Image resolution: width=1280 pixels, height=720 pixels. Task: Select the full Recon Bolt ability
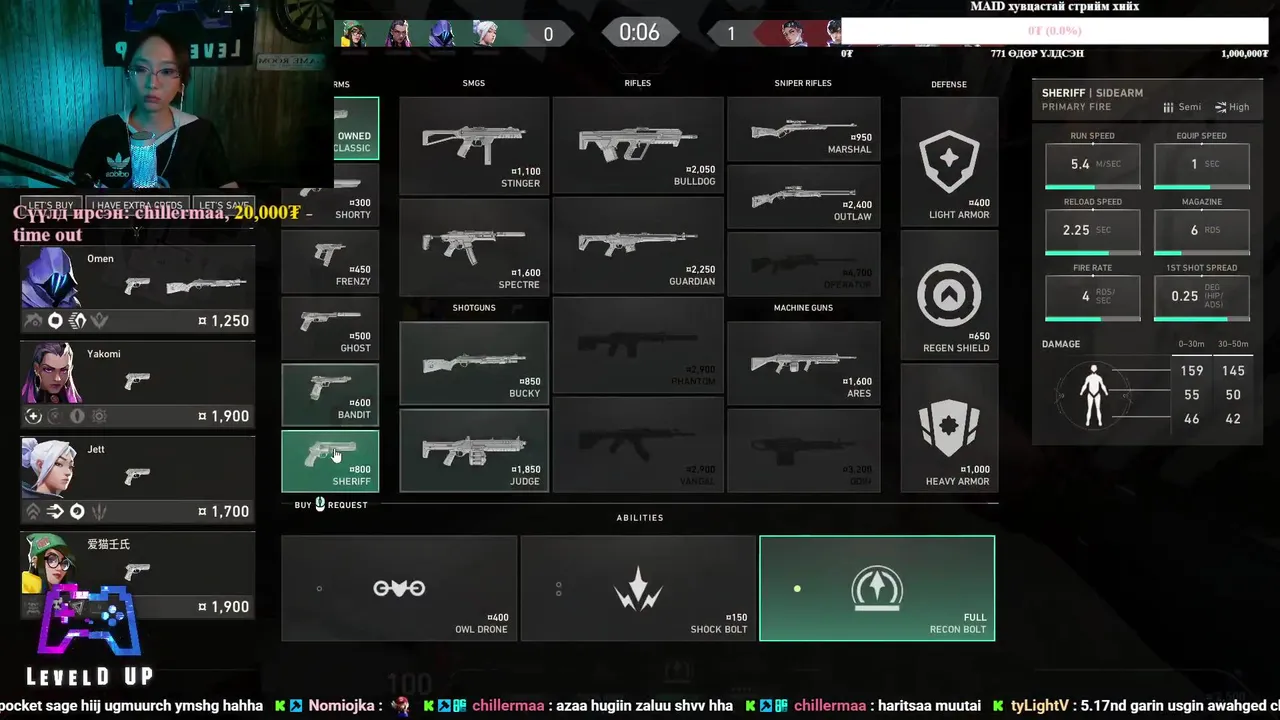(877, 588)
